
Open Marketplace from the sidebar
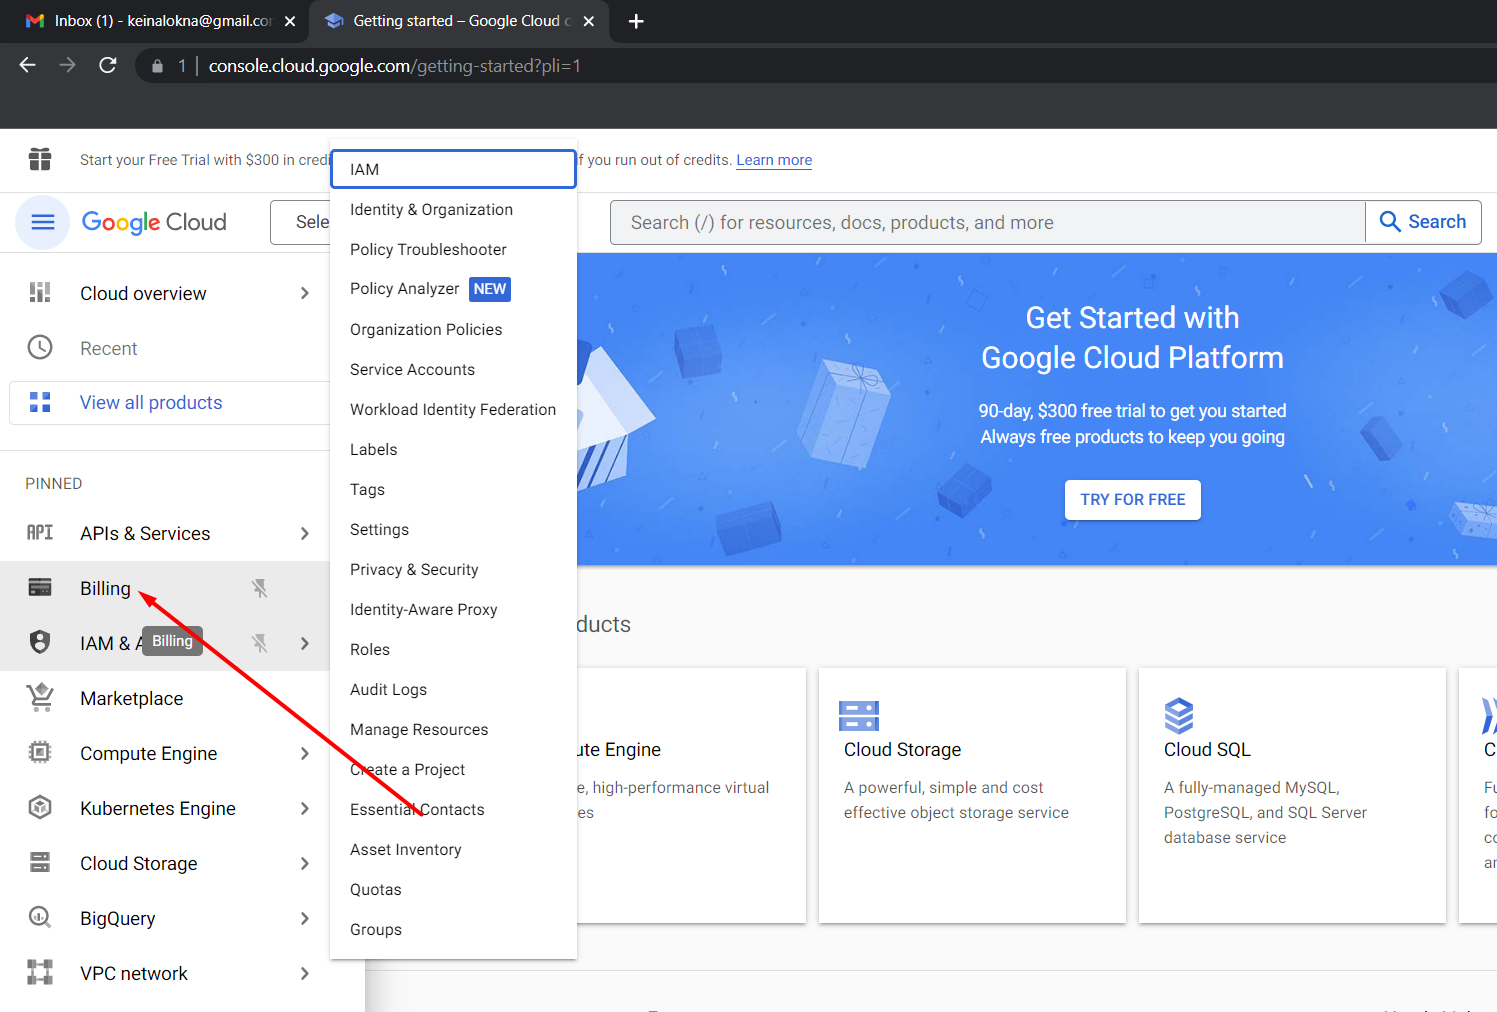tap(165, 698)
